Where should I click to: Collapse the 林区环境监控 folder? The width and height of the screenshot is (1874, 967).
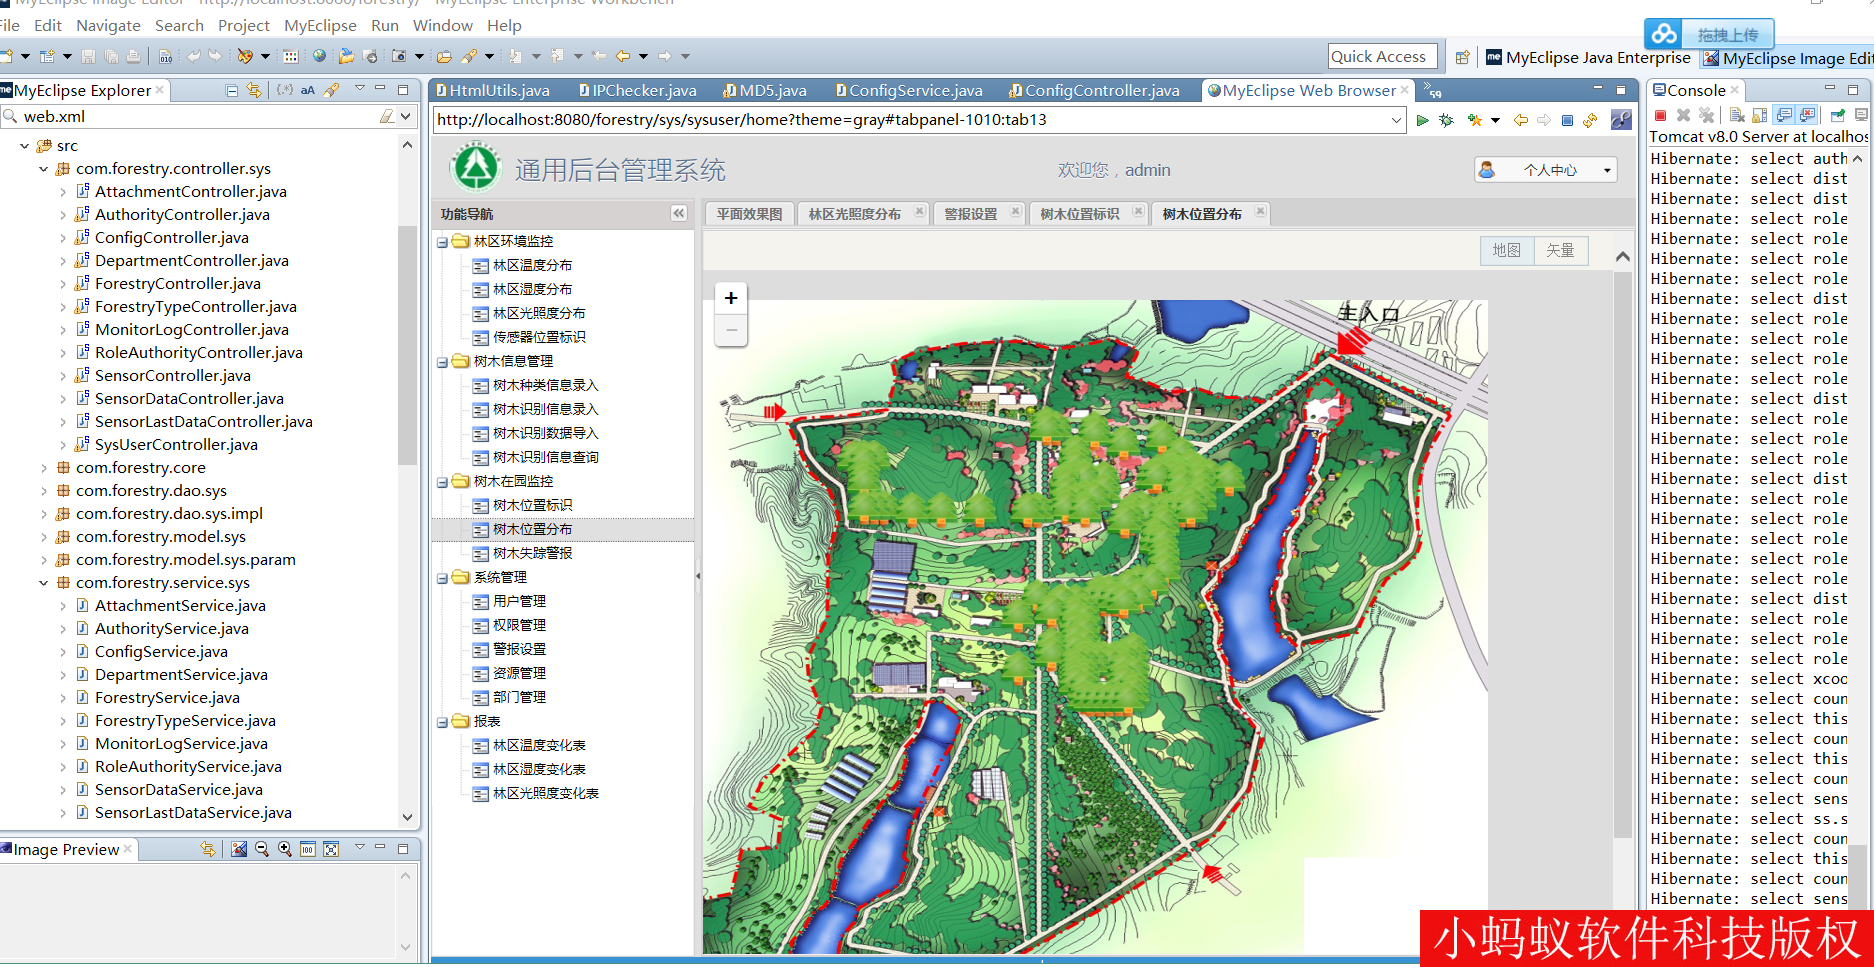(x=442, y=242)
